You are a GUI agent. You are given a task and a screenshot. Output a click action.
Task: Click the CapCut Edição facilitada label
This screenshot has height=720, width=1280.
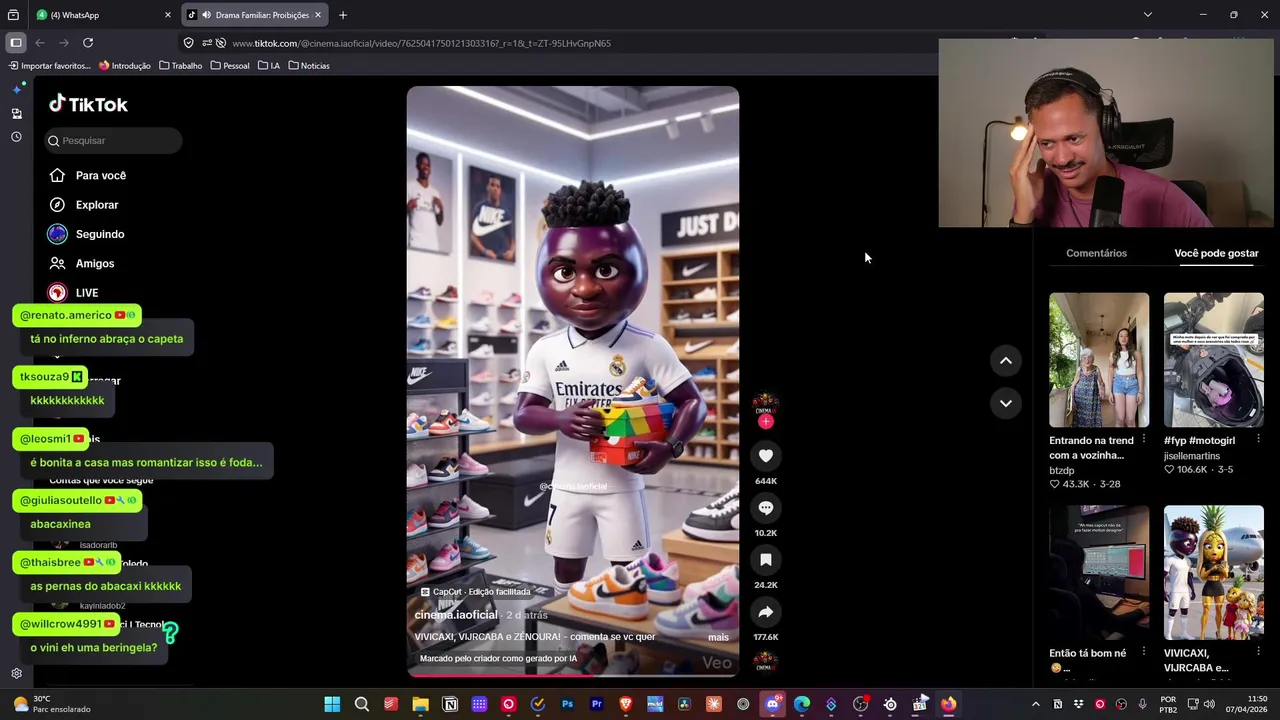coord(476,592)
